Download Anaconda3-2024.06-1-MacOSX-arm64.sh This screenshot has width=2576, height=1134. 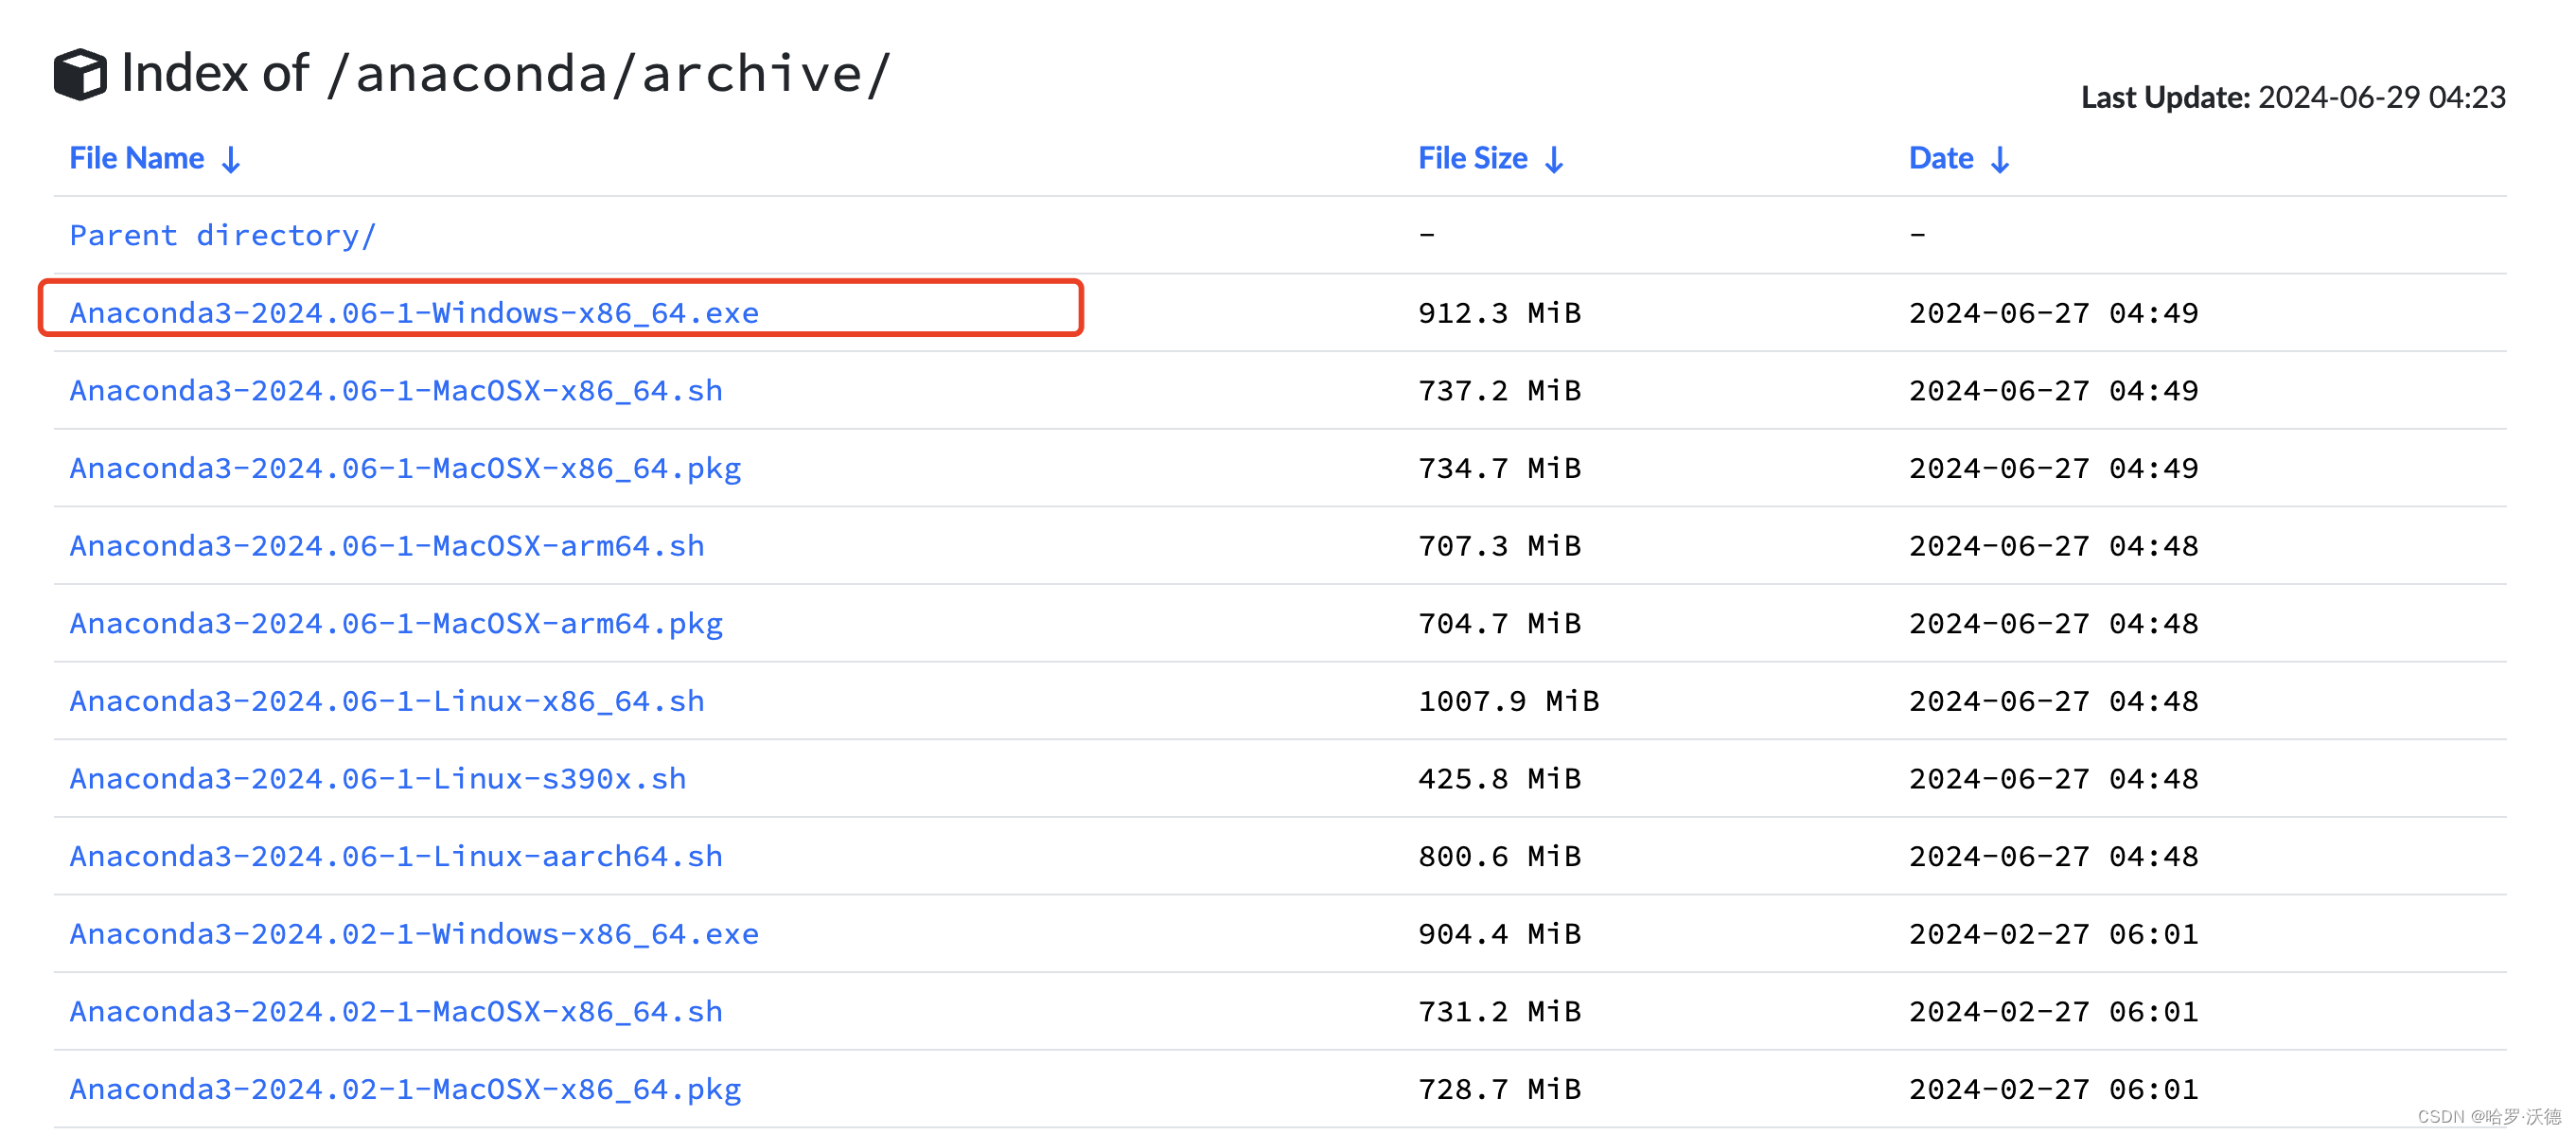click(x=386, y=546)
